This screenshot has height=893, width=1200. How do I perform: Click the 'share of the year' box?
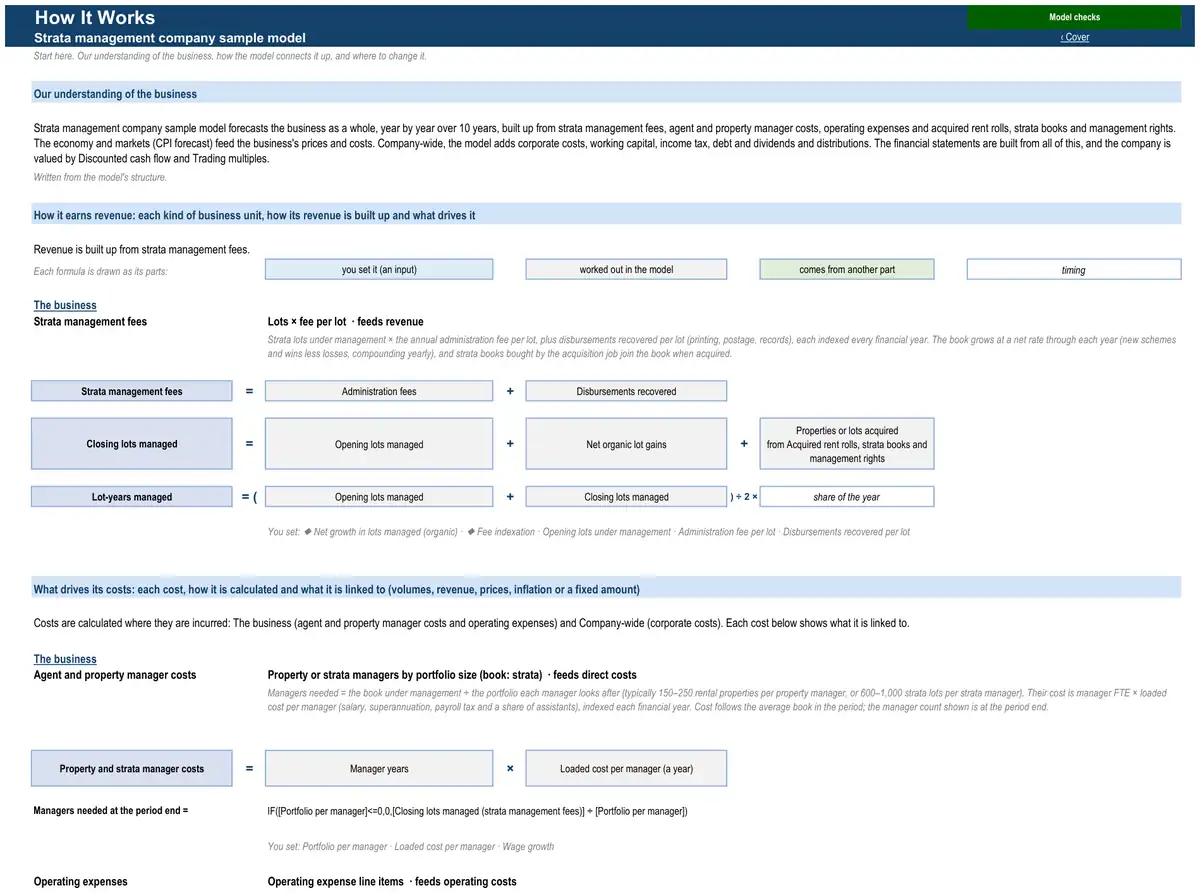point(847,497)
